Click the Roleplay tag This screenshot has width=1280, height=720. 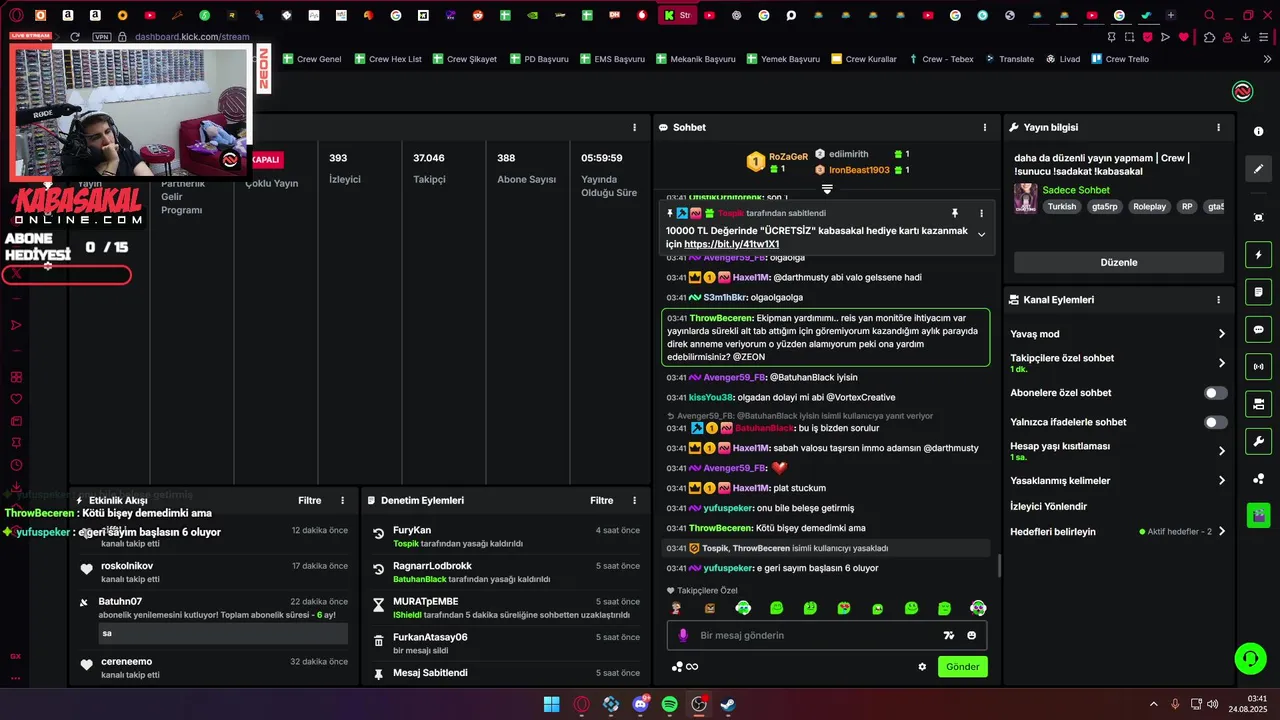[1149, 207]
